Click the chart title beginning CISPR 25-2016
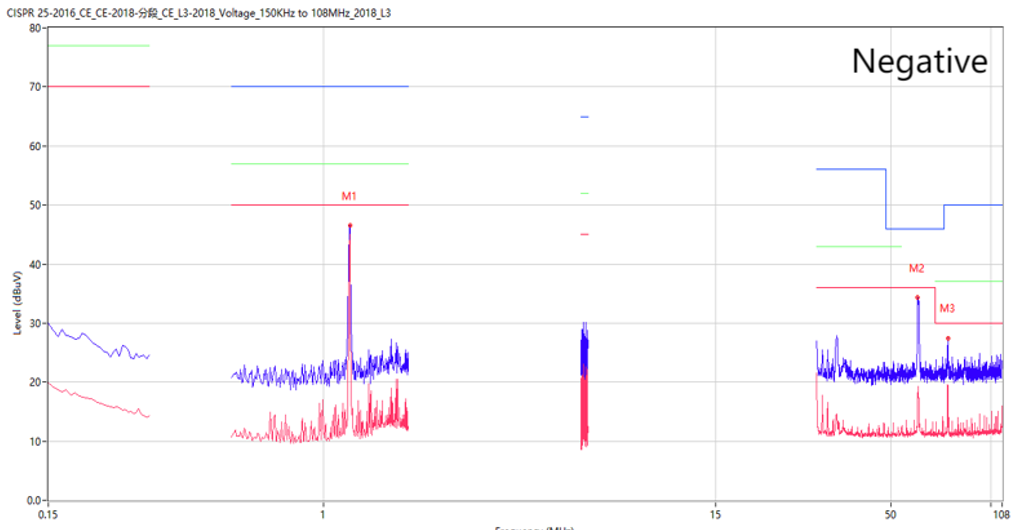The width and height of the screenshot is (1021, 530). click(x=199, y=13)
